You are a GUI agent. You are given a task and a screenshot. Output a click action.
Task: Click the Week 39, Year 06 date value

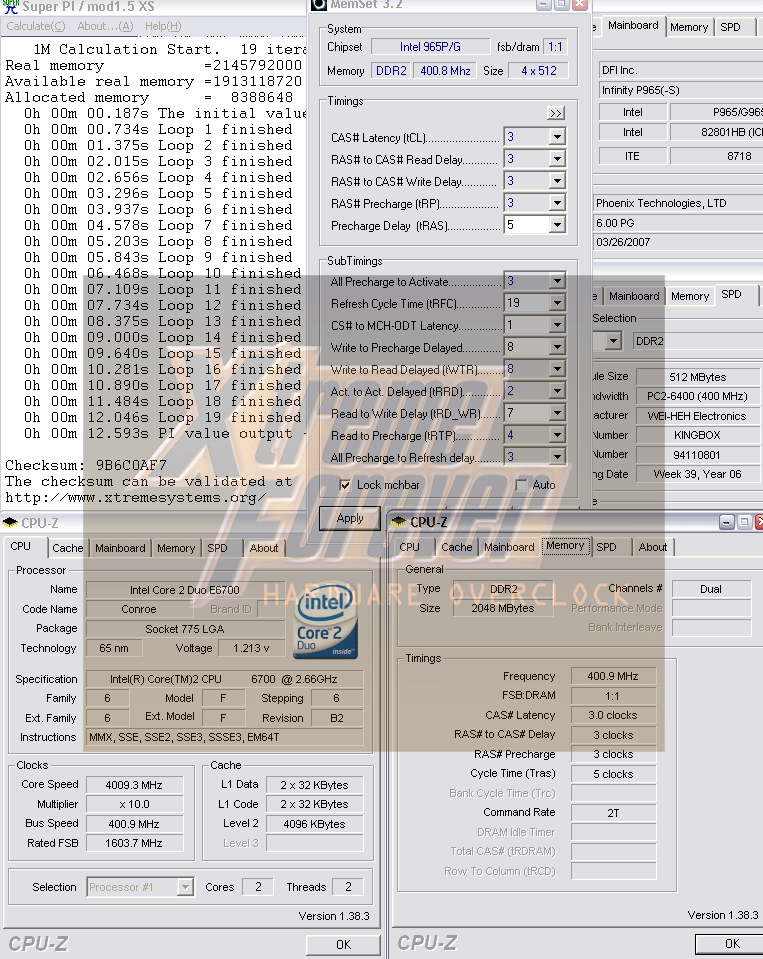pyautogui.click(x=697, y=474)
